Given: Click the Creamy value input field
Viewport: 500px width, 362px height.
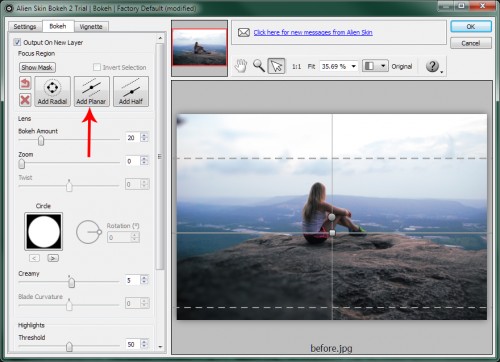Looking at the screenshot, I should point(133,280).
